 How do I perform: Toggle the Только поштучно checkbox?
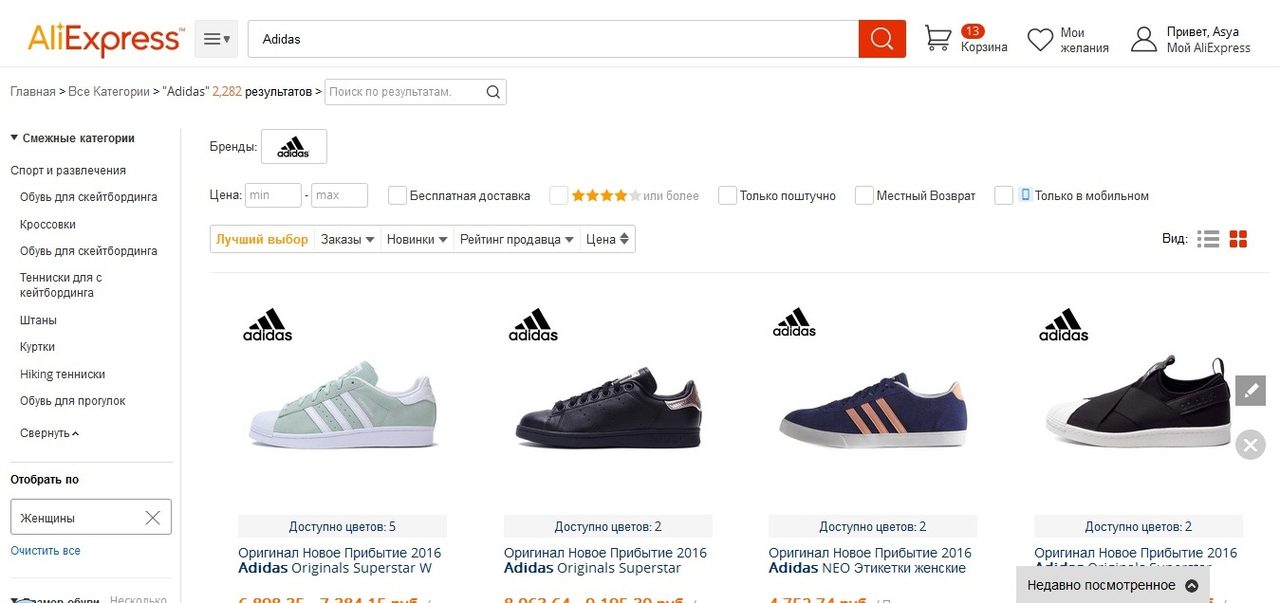(x=728, y=195)
